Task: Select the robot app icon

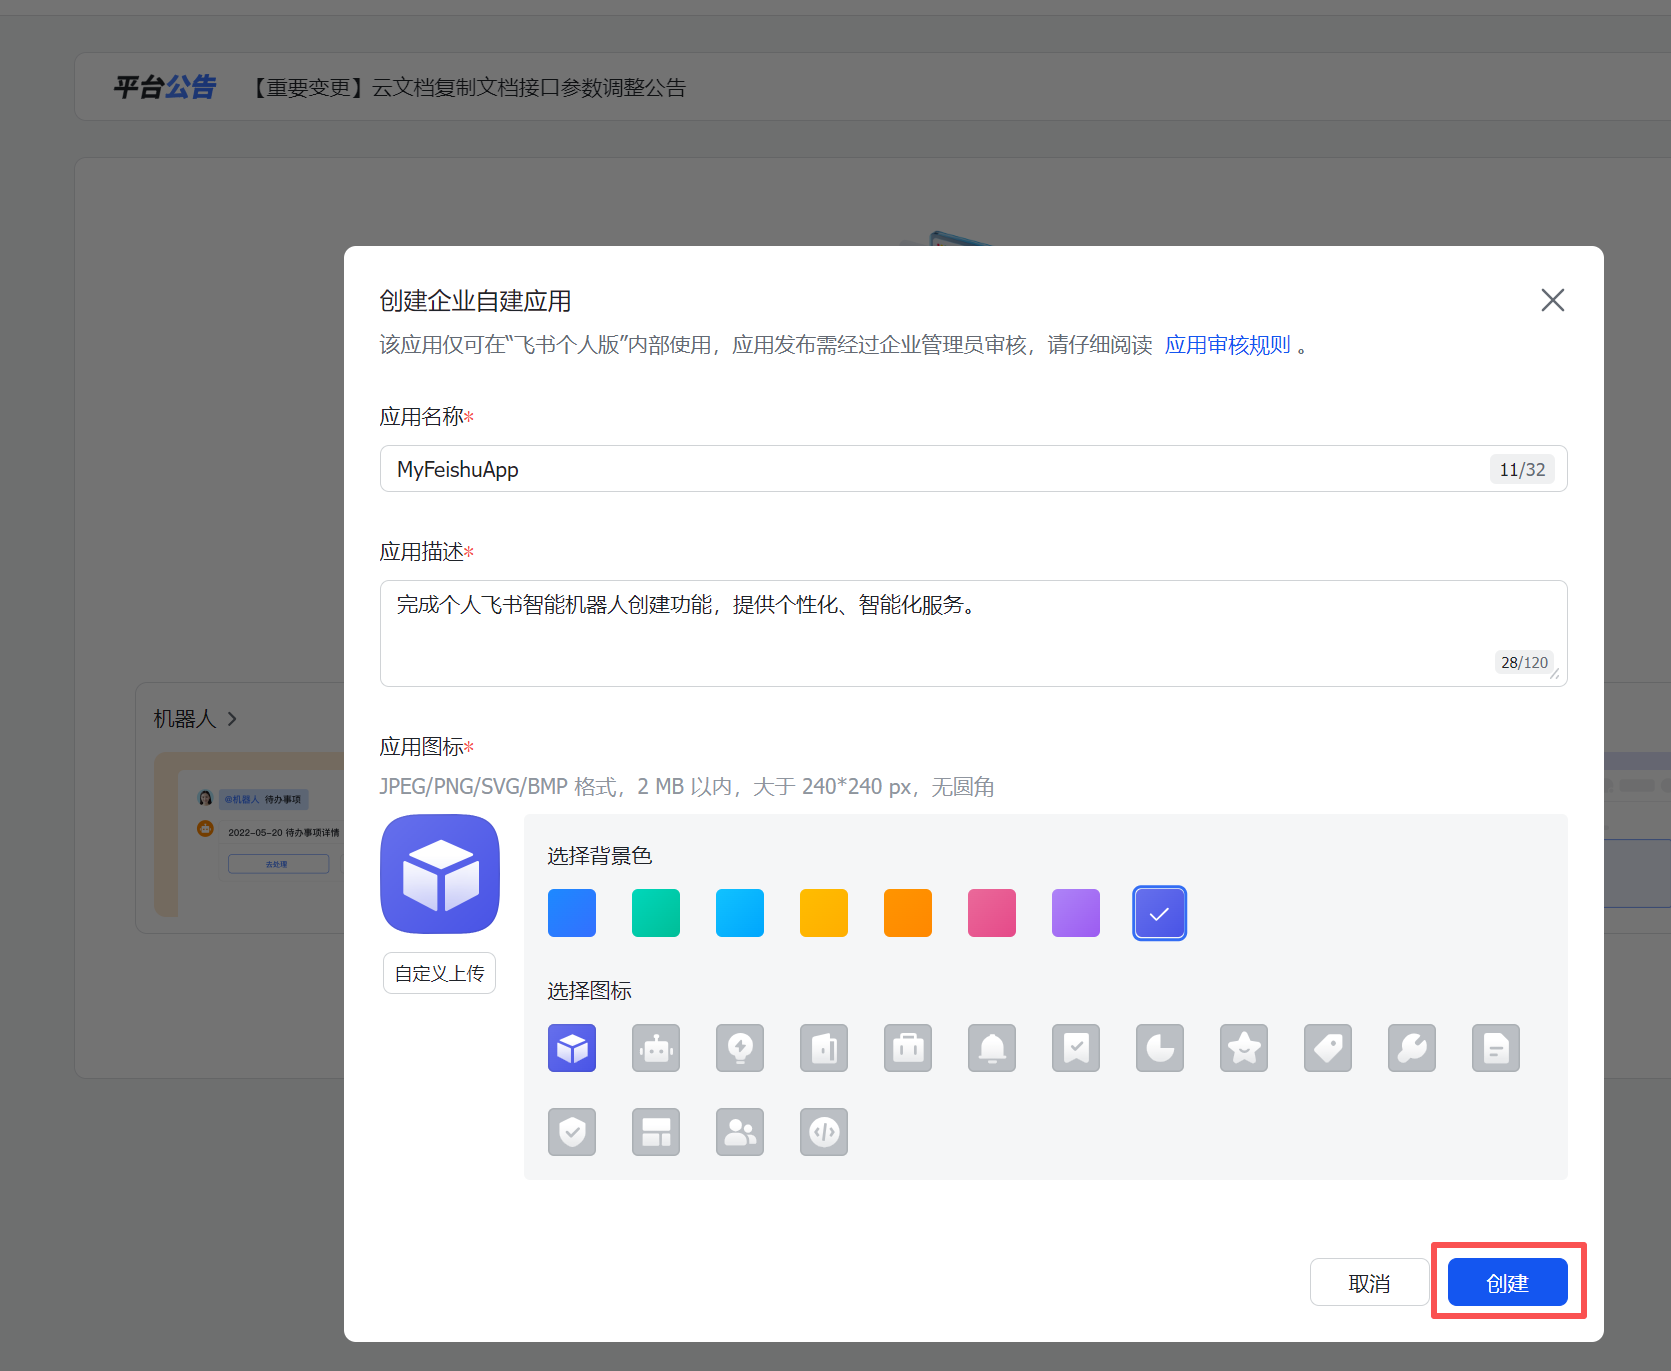Action: 656,1048
